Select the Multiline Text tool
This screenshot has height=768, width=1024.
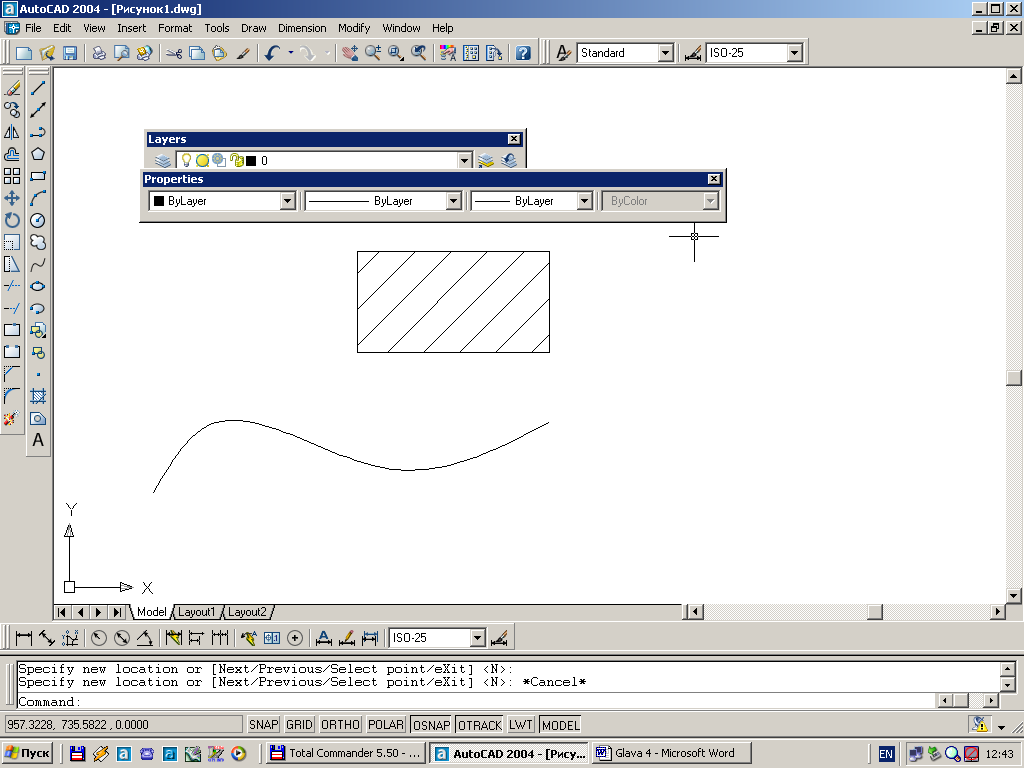click(38, 440)
